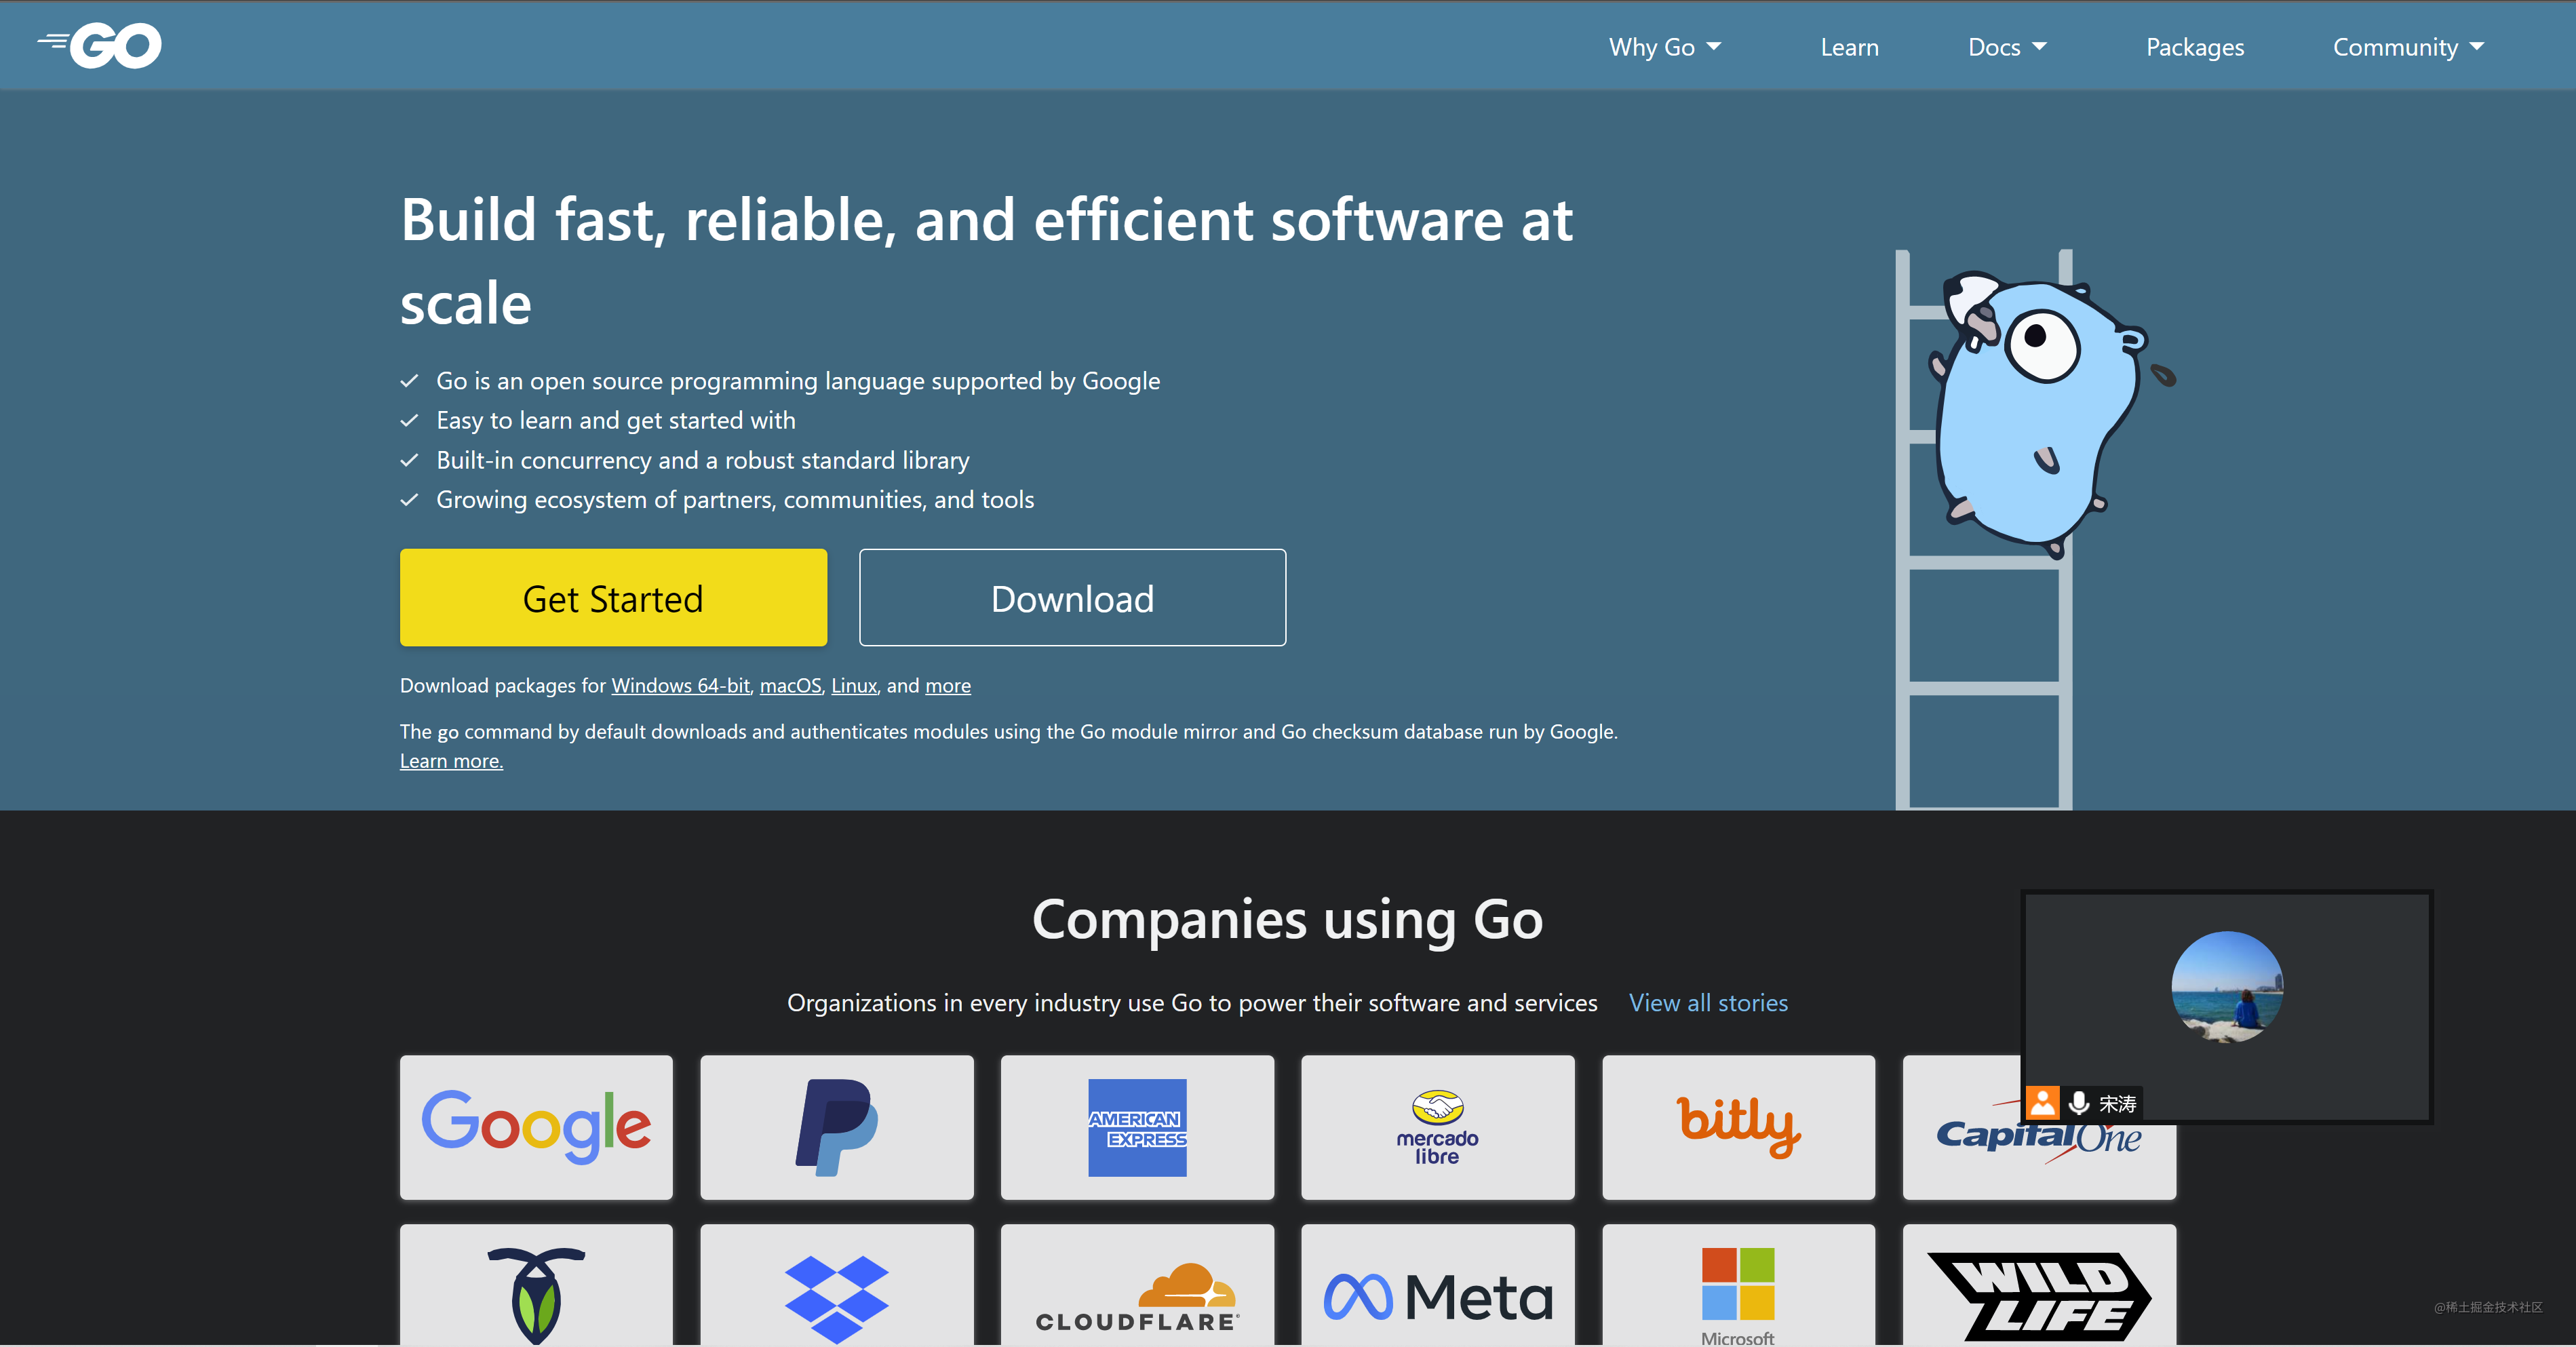Open the Google company logo card

[536, 1126]
